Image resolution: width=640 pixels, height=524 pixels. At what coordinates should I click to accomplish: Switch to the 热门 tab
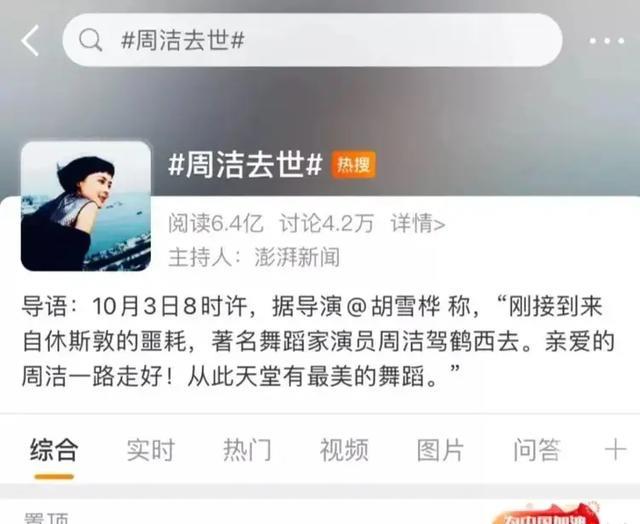[247, 450]
